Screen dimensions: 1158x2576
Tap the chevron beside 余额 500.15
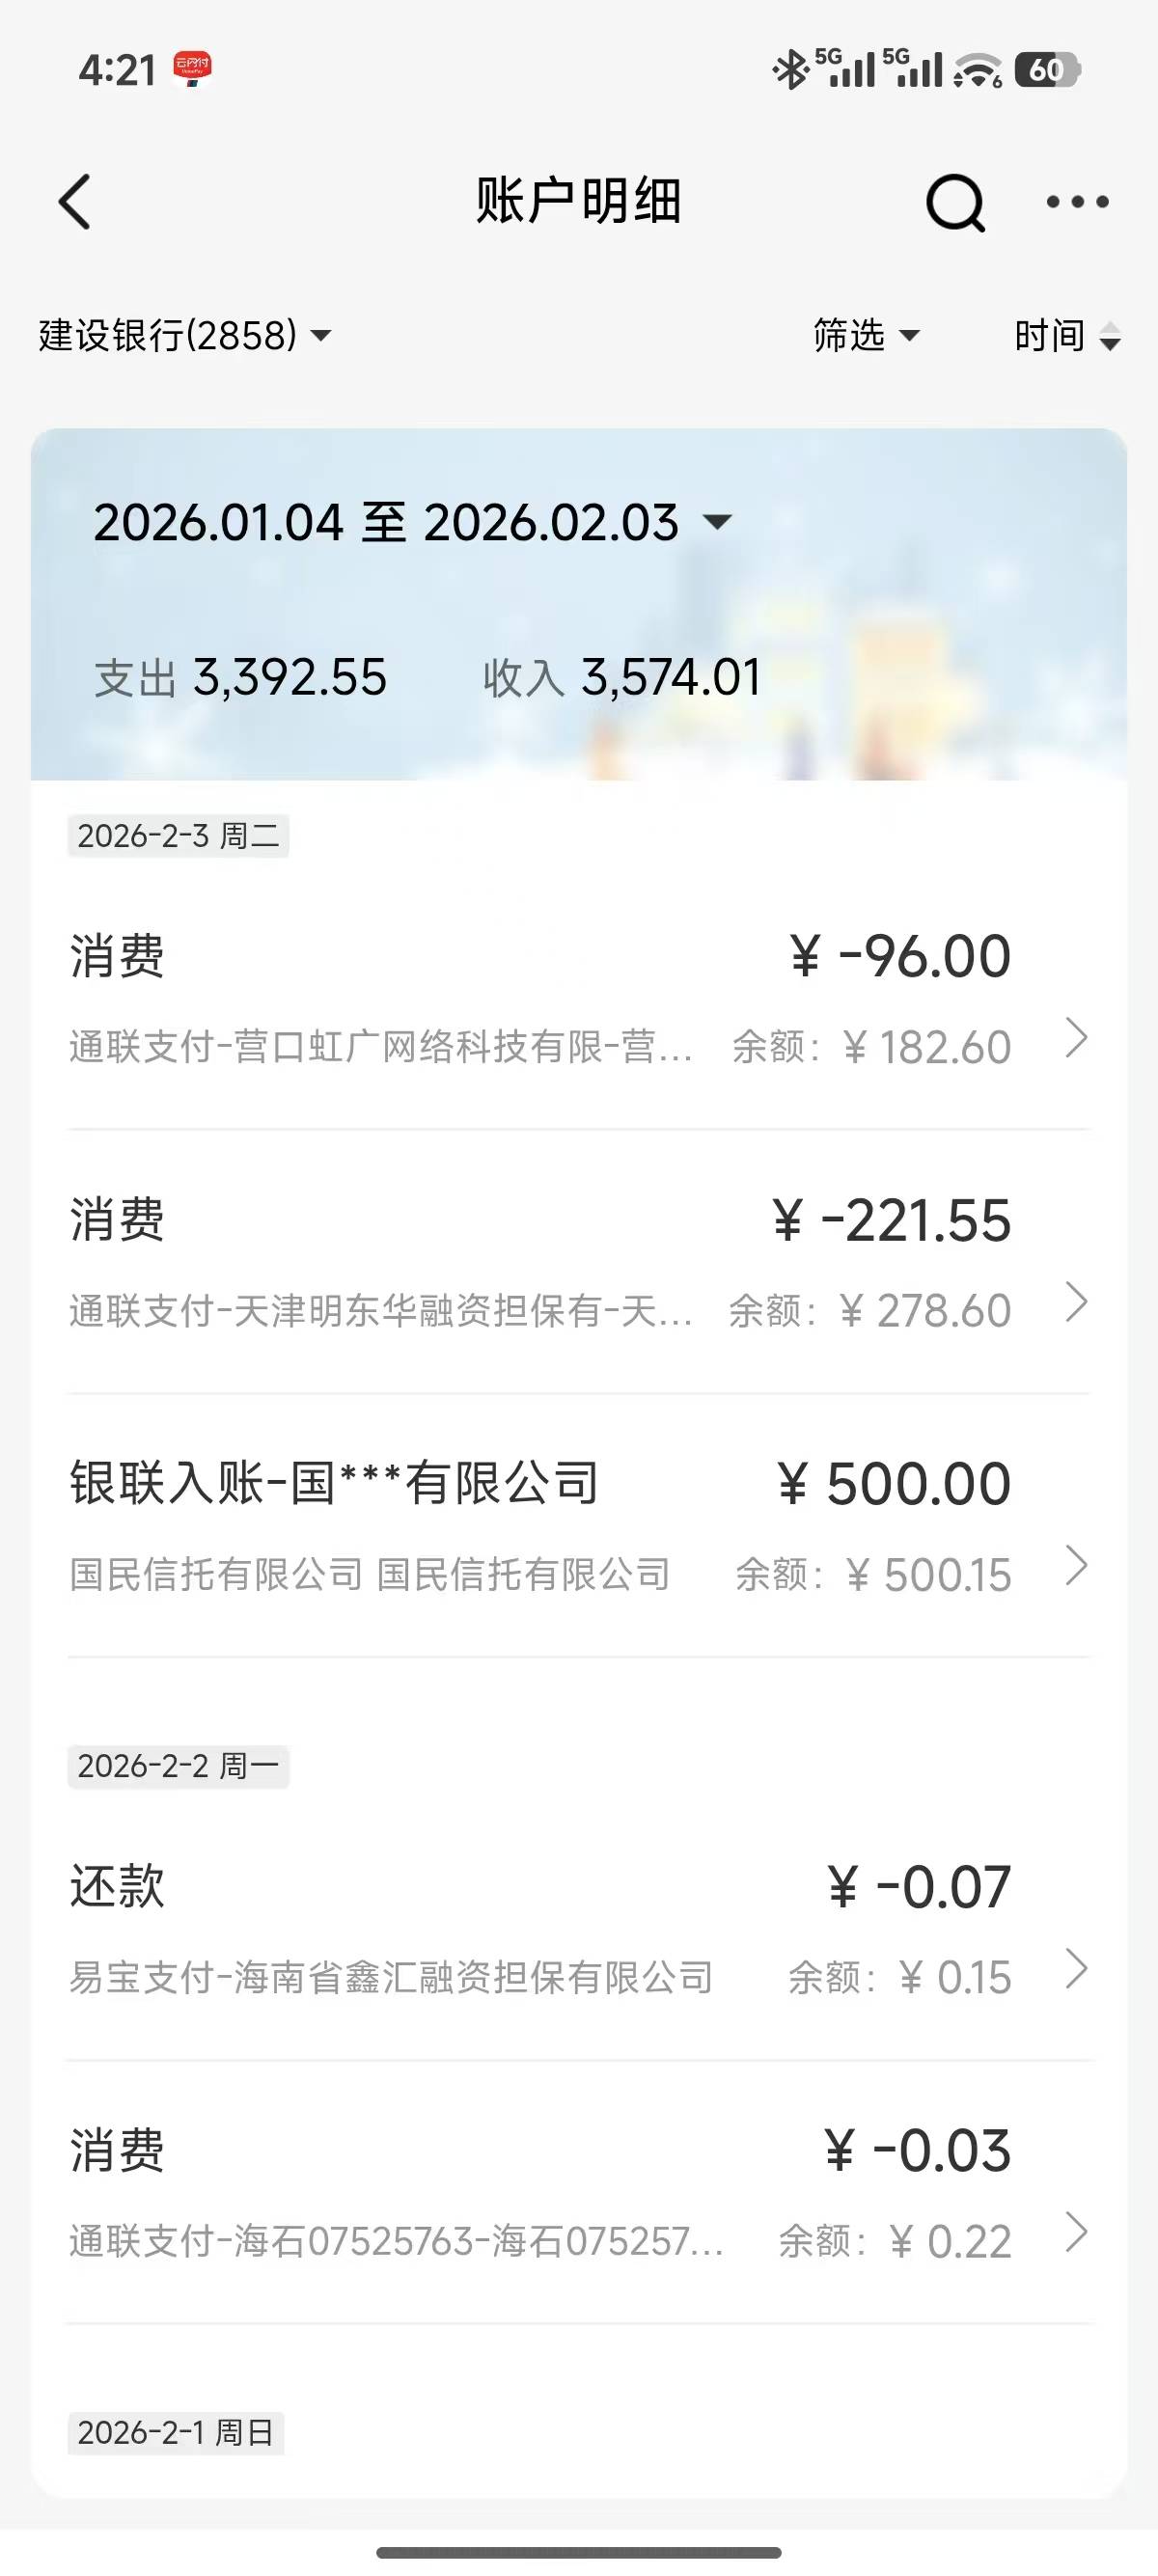[x=1076, y=1566]
